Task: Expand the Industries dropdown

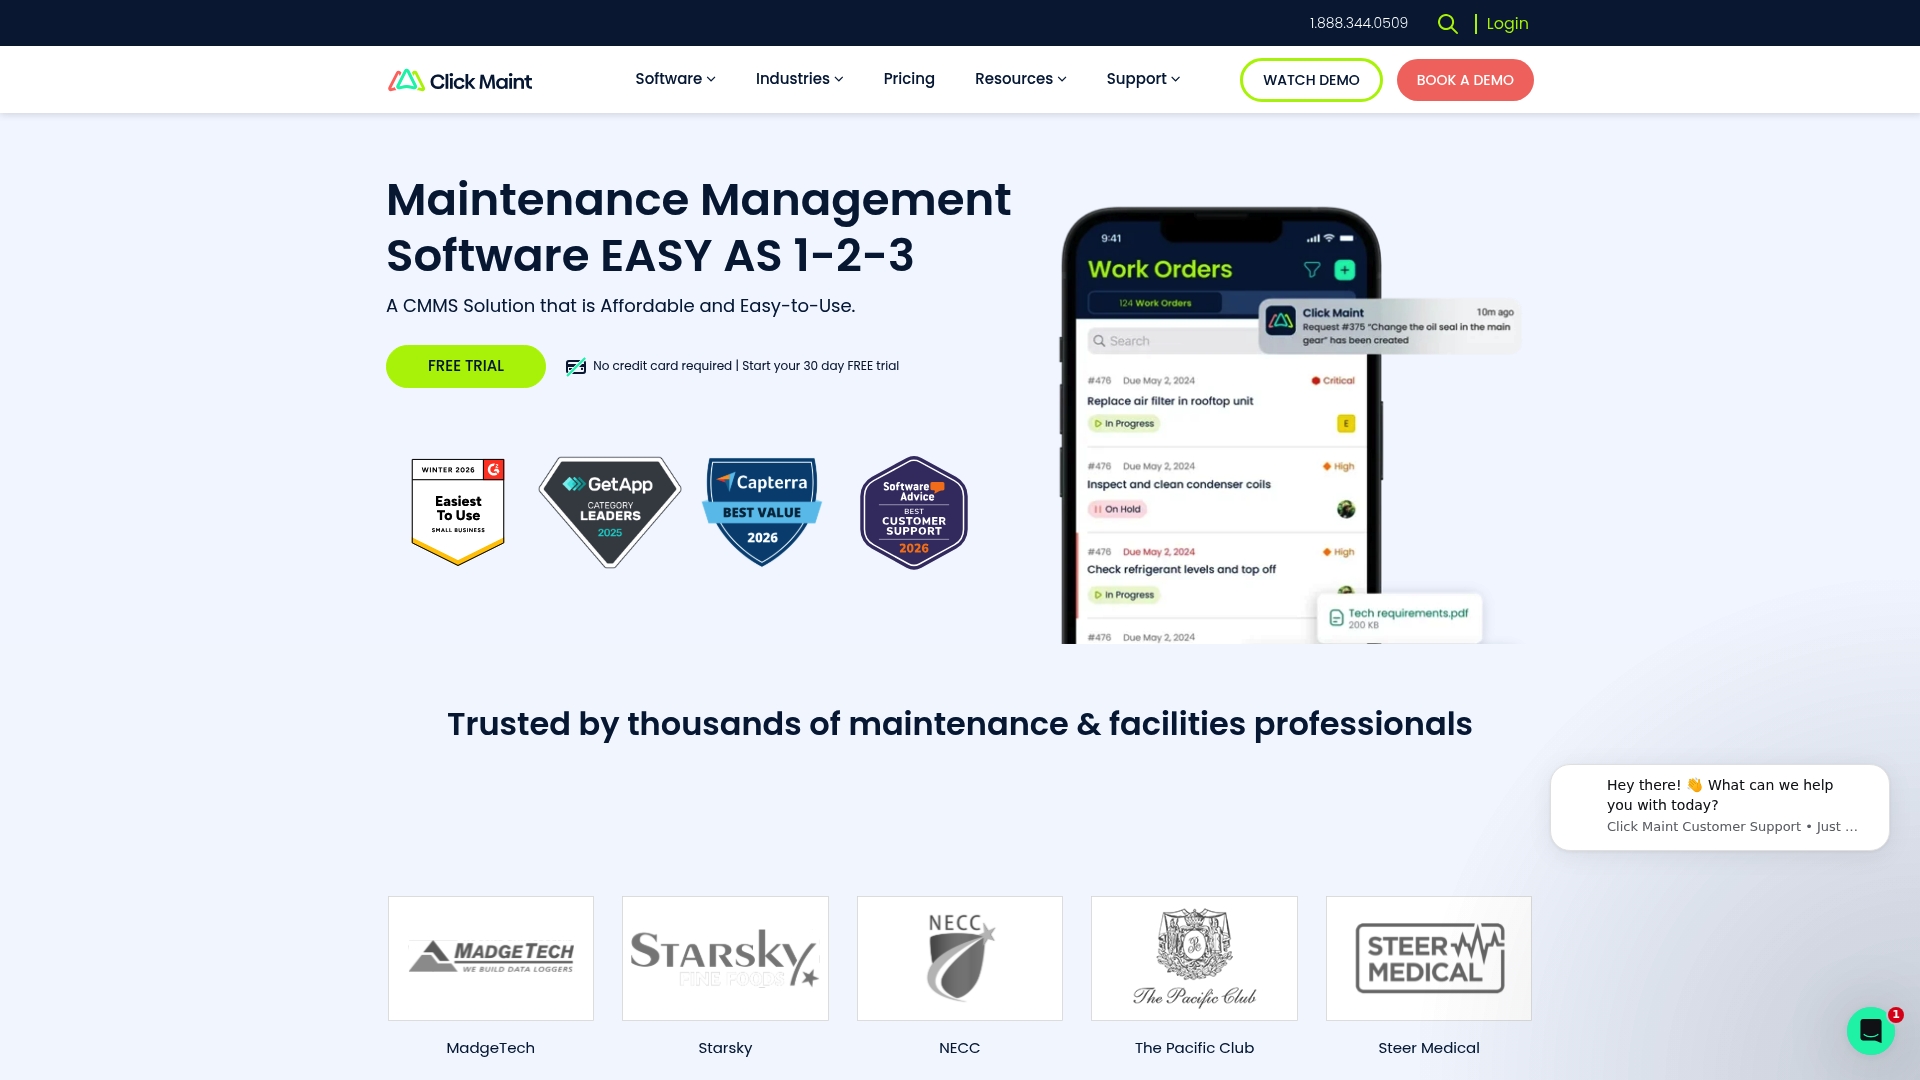Action: pos(799,79)
